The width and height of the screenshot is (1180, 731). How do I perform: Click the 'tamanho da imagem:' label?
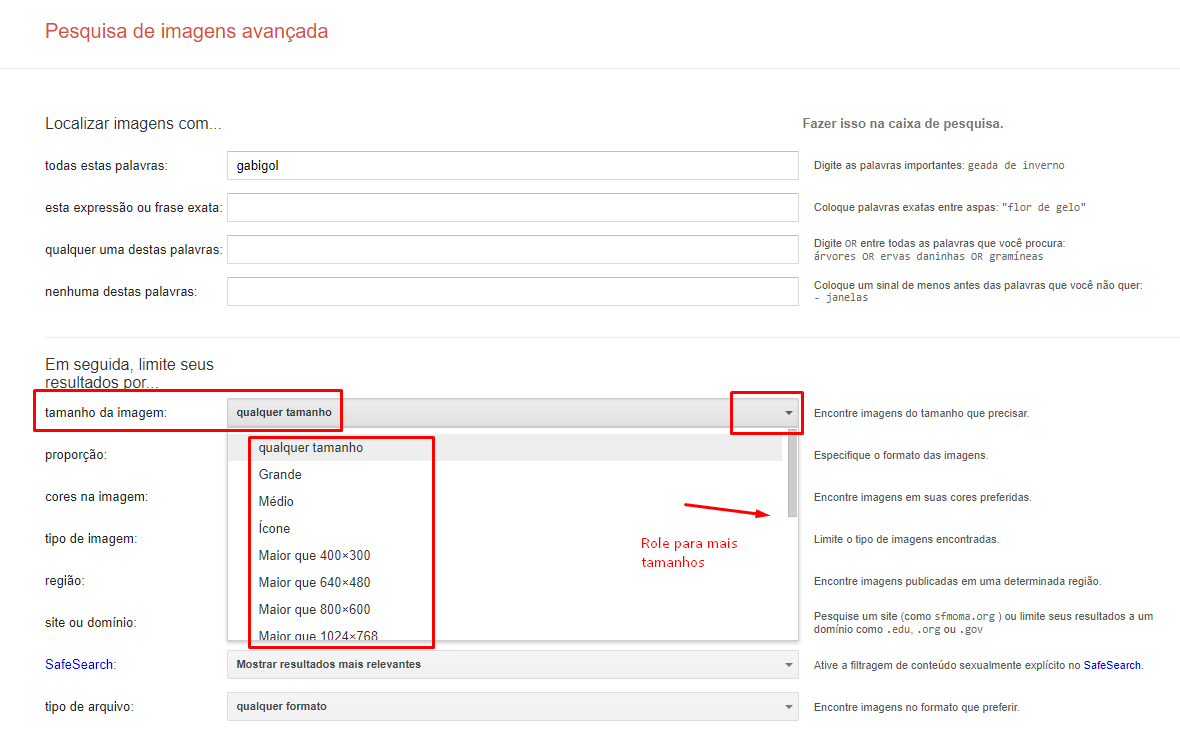106,413
